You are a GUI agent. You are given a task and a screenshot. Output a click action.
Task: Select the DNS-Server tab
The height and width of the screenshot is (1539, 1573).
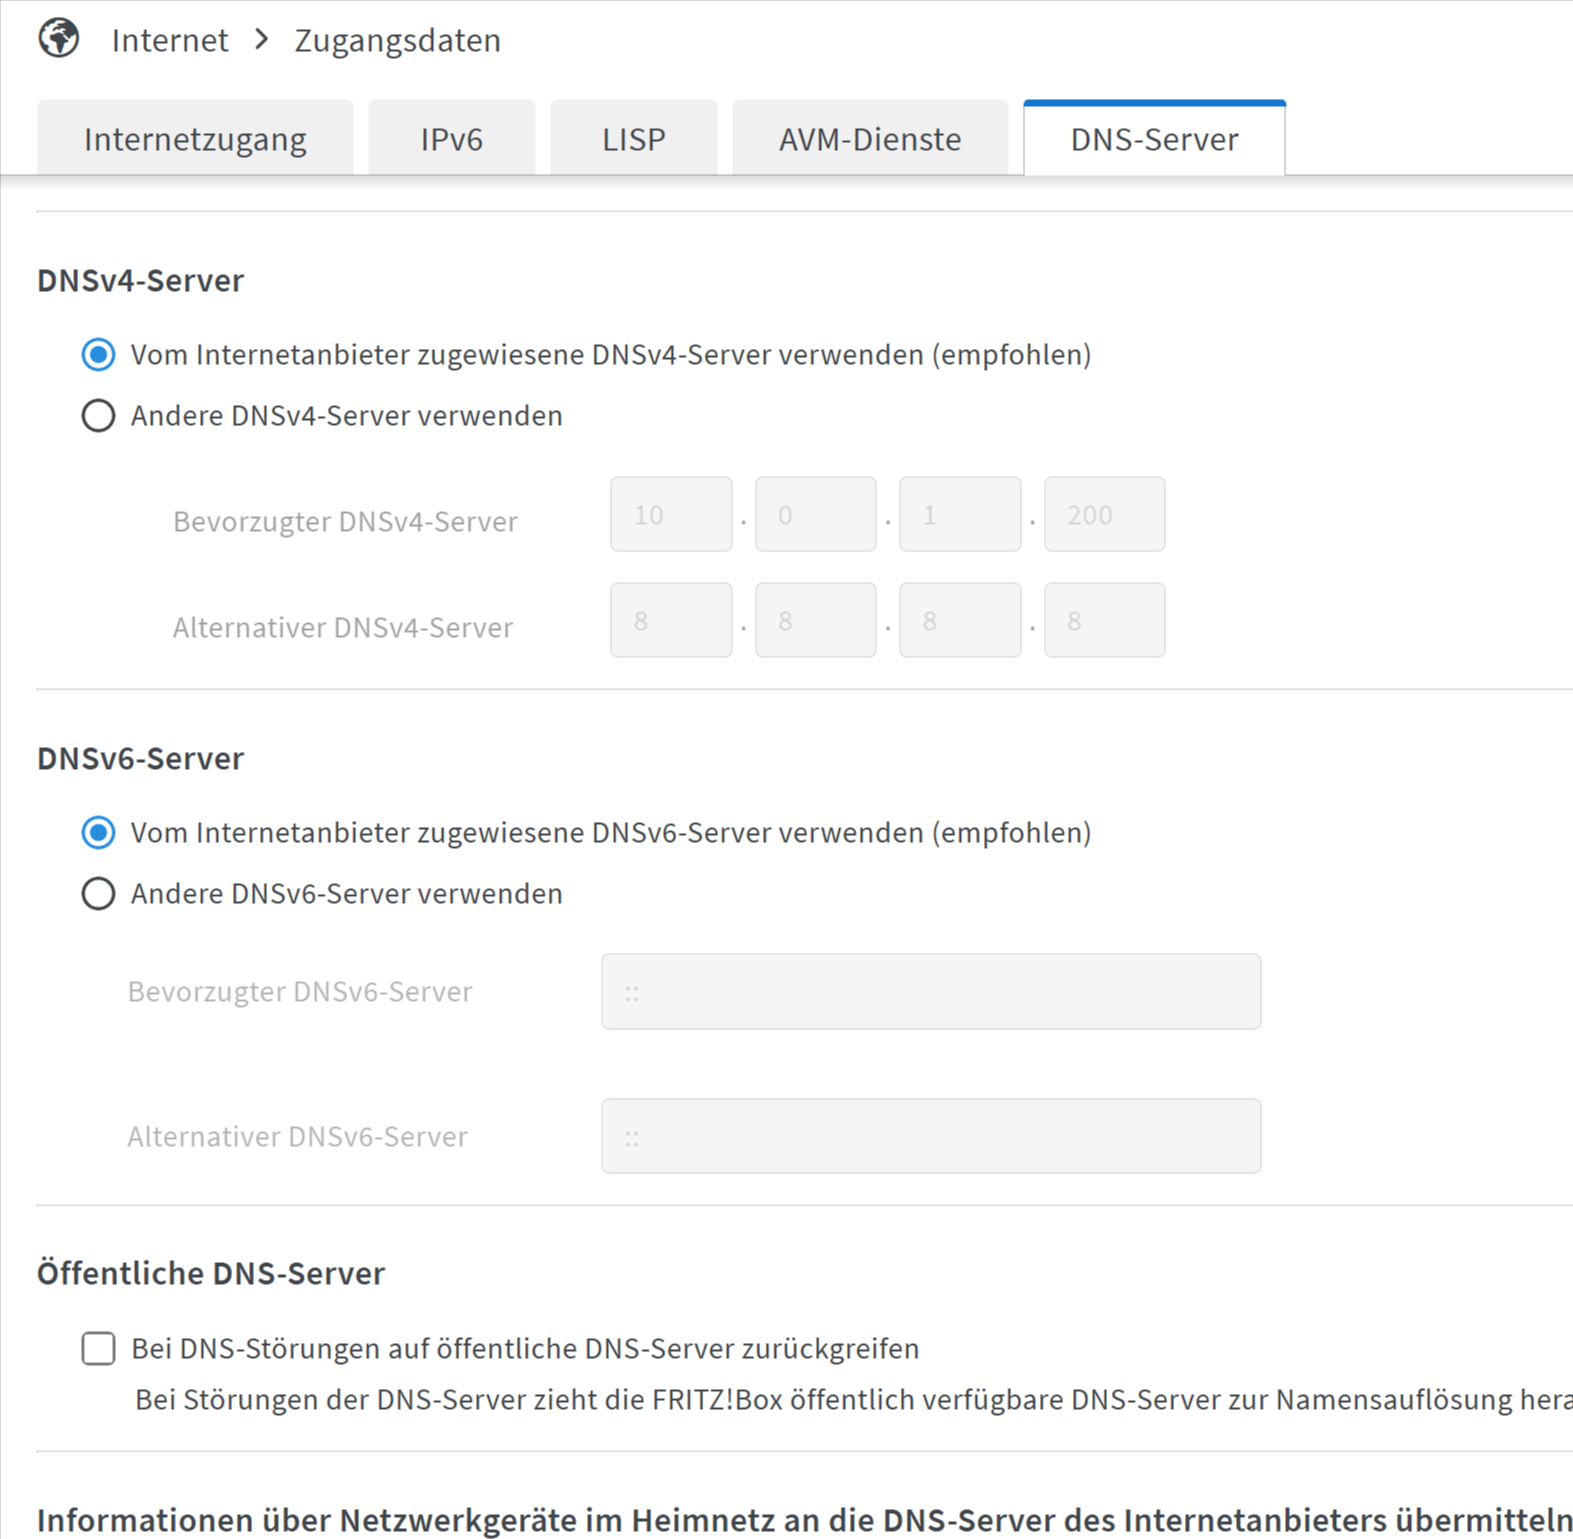click(x=1154, y=139)
